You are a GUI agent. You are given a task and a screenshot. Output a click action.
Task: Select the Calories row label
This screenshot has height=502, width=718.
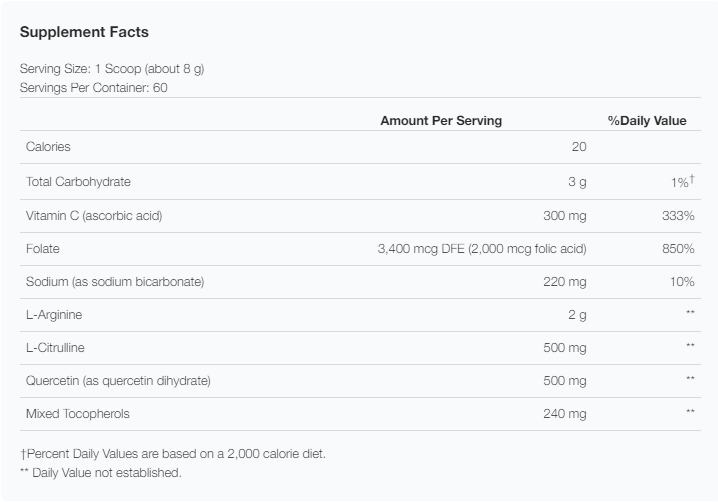48,147
